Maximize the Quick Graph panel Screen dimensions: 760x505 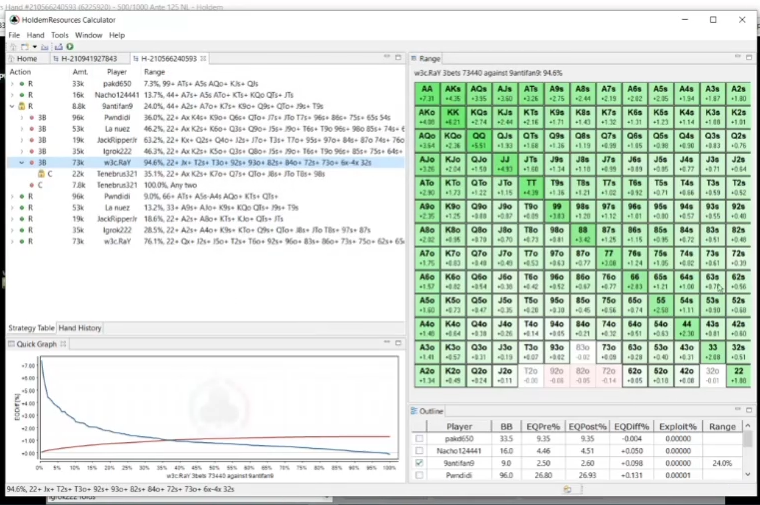[x=398, y=343]
